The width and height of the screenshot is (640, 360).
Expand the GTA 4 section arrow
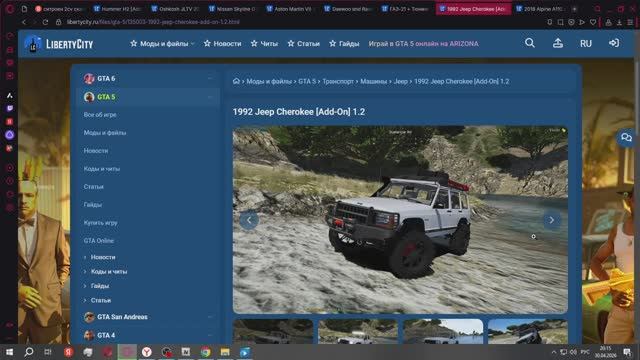pyautogui.click(x=210, y=335)
